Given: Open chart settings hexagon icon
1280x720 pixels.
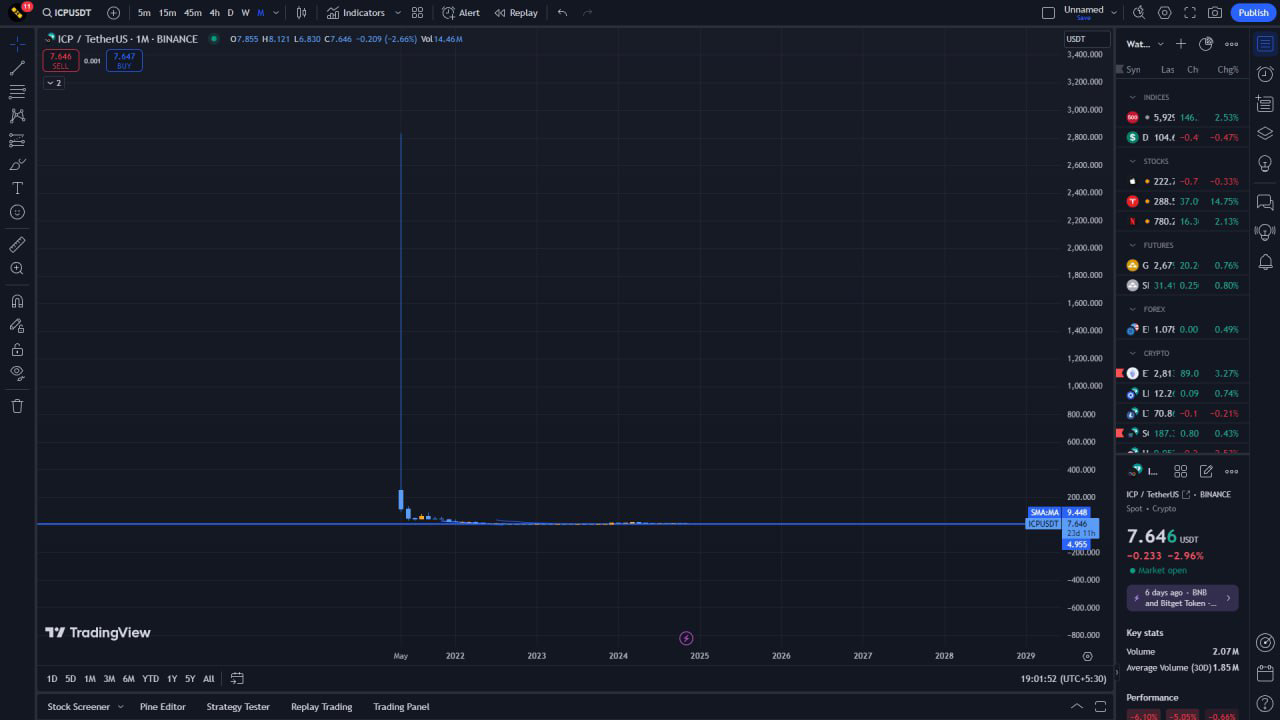Looking at the screenshot, I should click(x=1165, y=13).
